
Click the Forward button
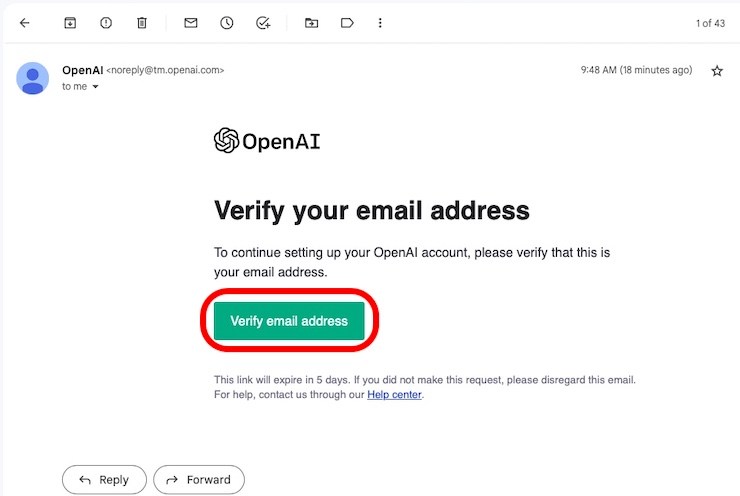click(x=199, y=479)
